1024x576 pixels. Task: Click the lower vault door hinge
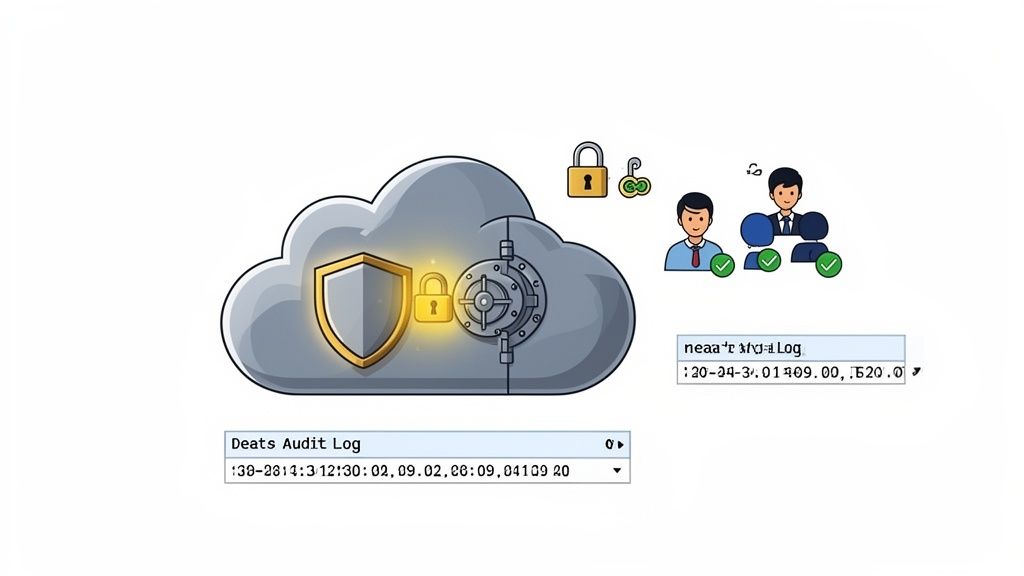tap(506, 349)
